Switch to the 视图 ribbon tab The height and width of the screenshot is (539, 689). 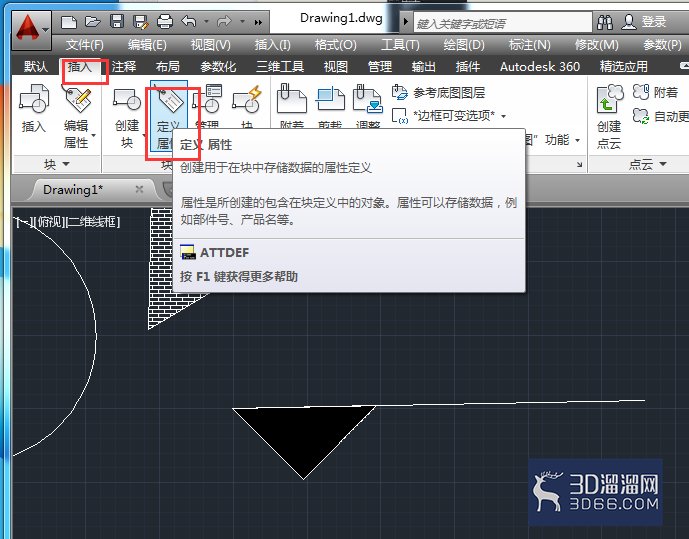336,67
